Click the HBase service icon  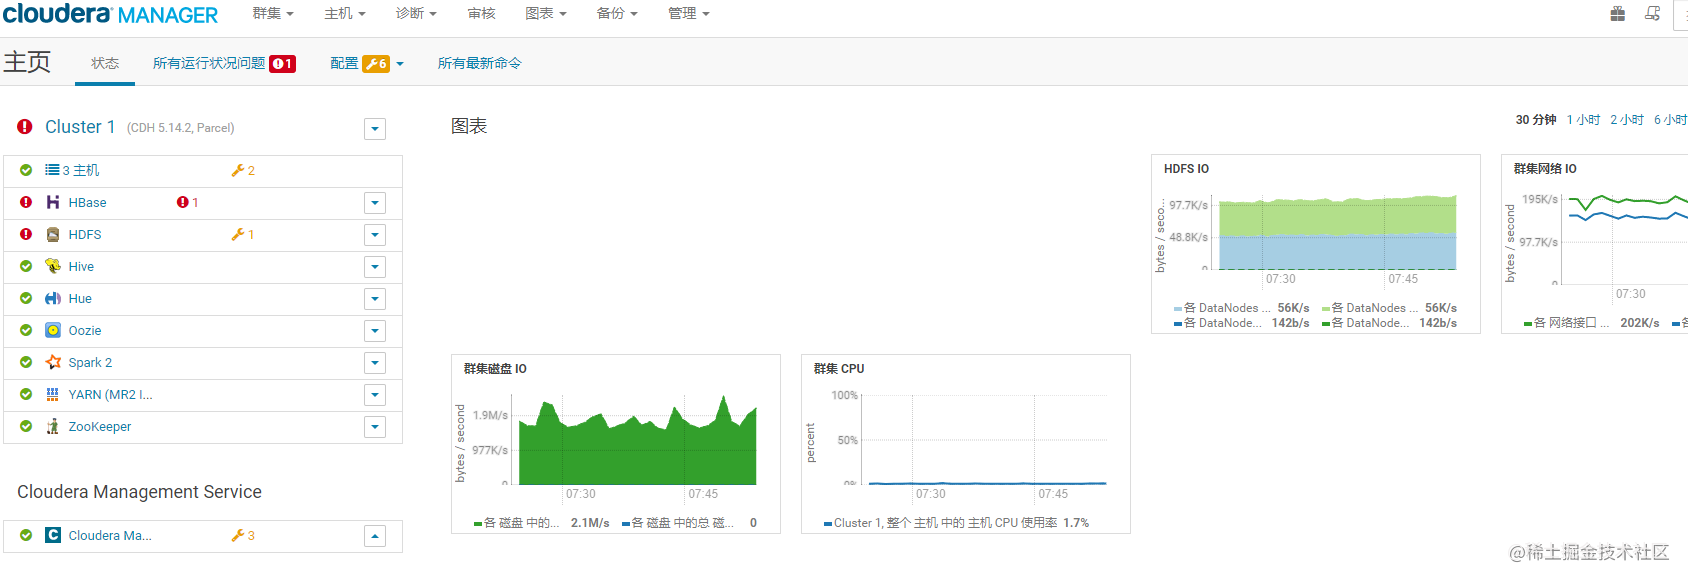53,202
